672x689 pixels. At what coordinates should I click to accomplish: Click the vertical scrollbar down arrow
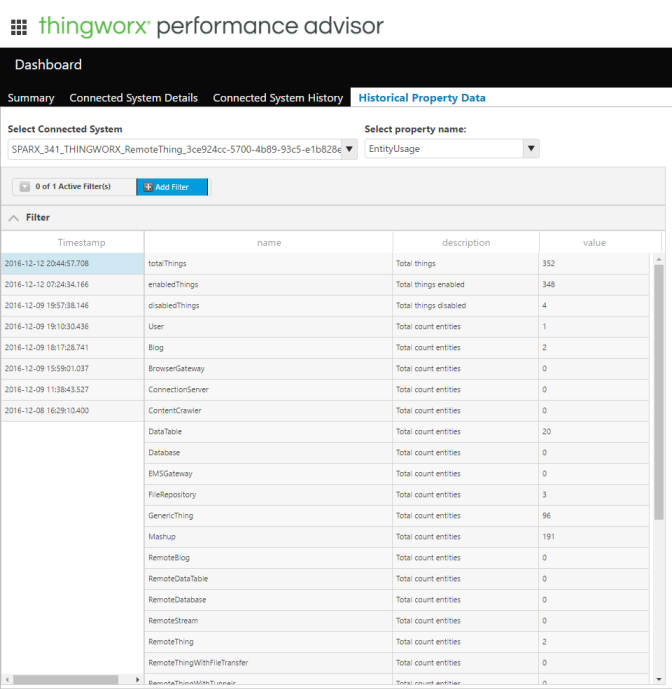659,680
